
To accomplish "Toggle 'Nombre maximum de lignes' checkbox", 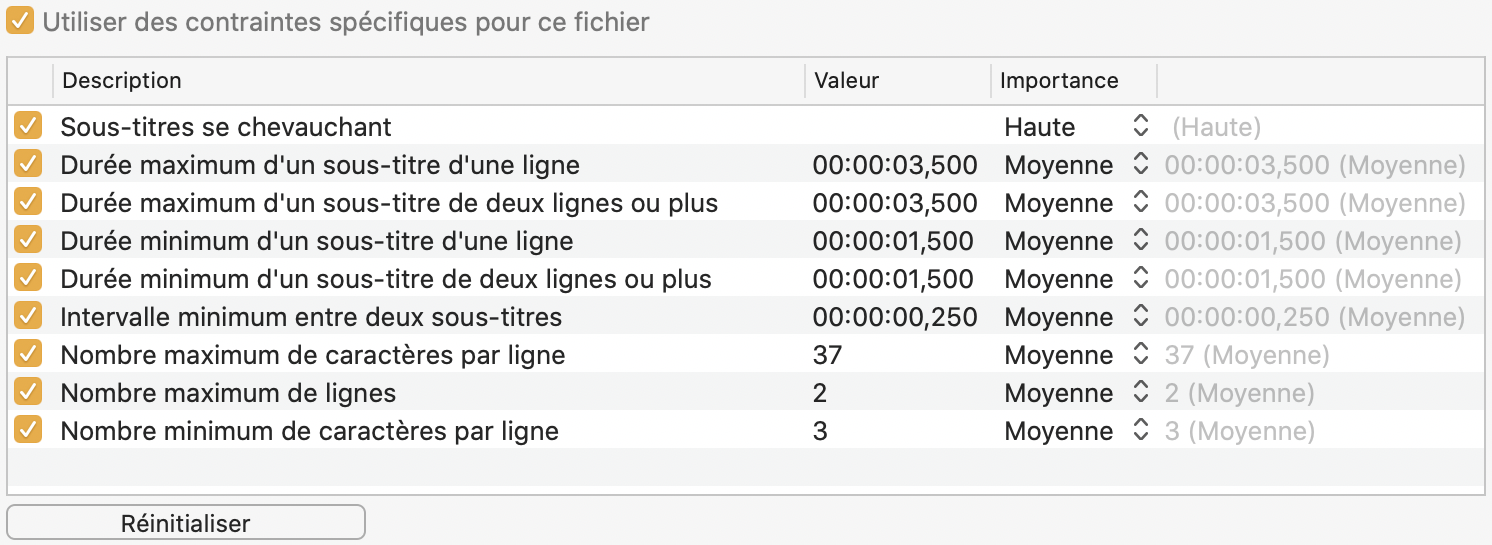I will point(28,393).
